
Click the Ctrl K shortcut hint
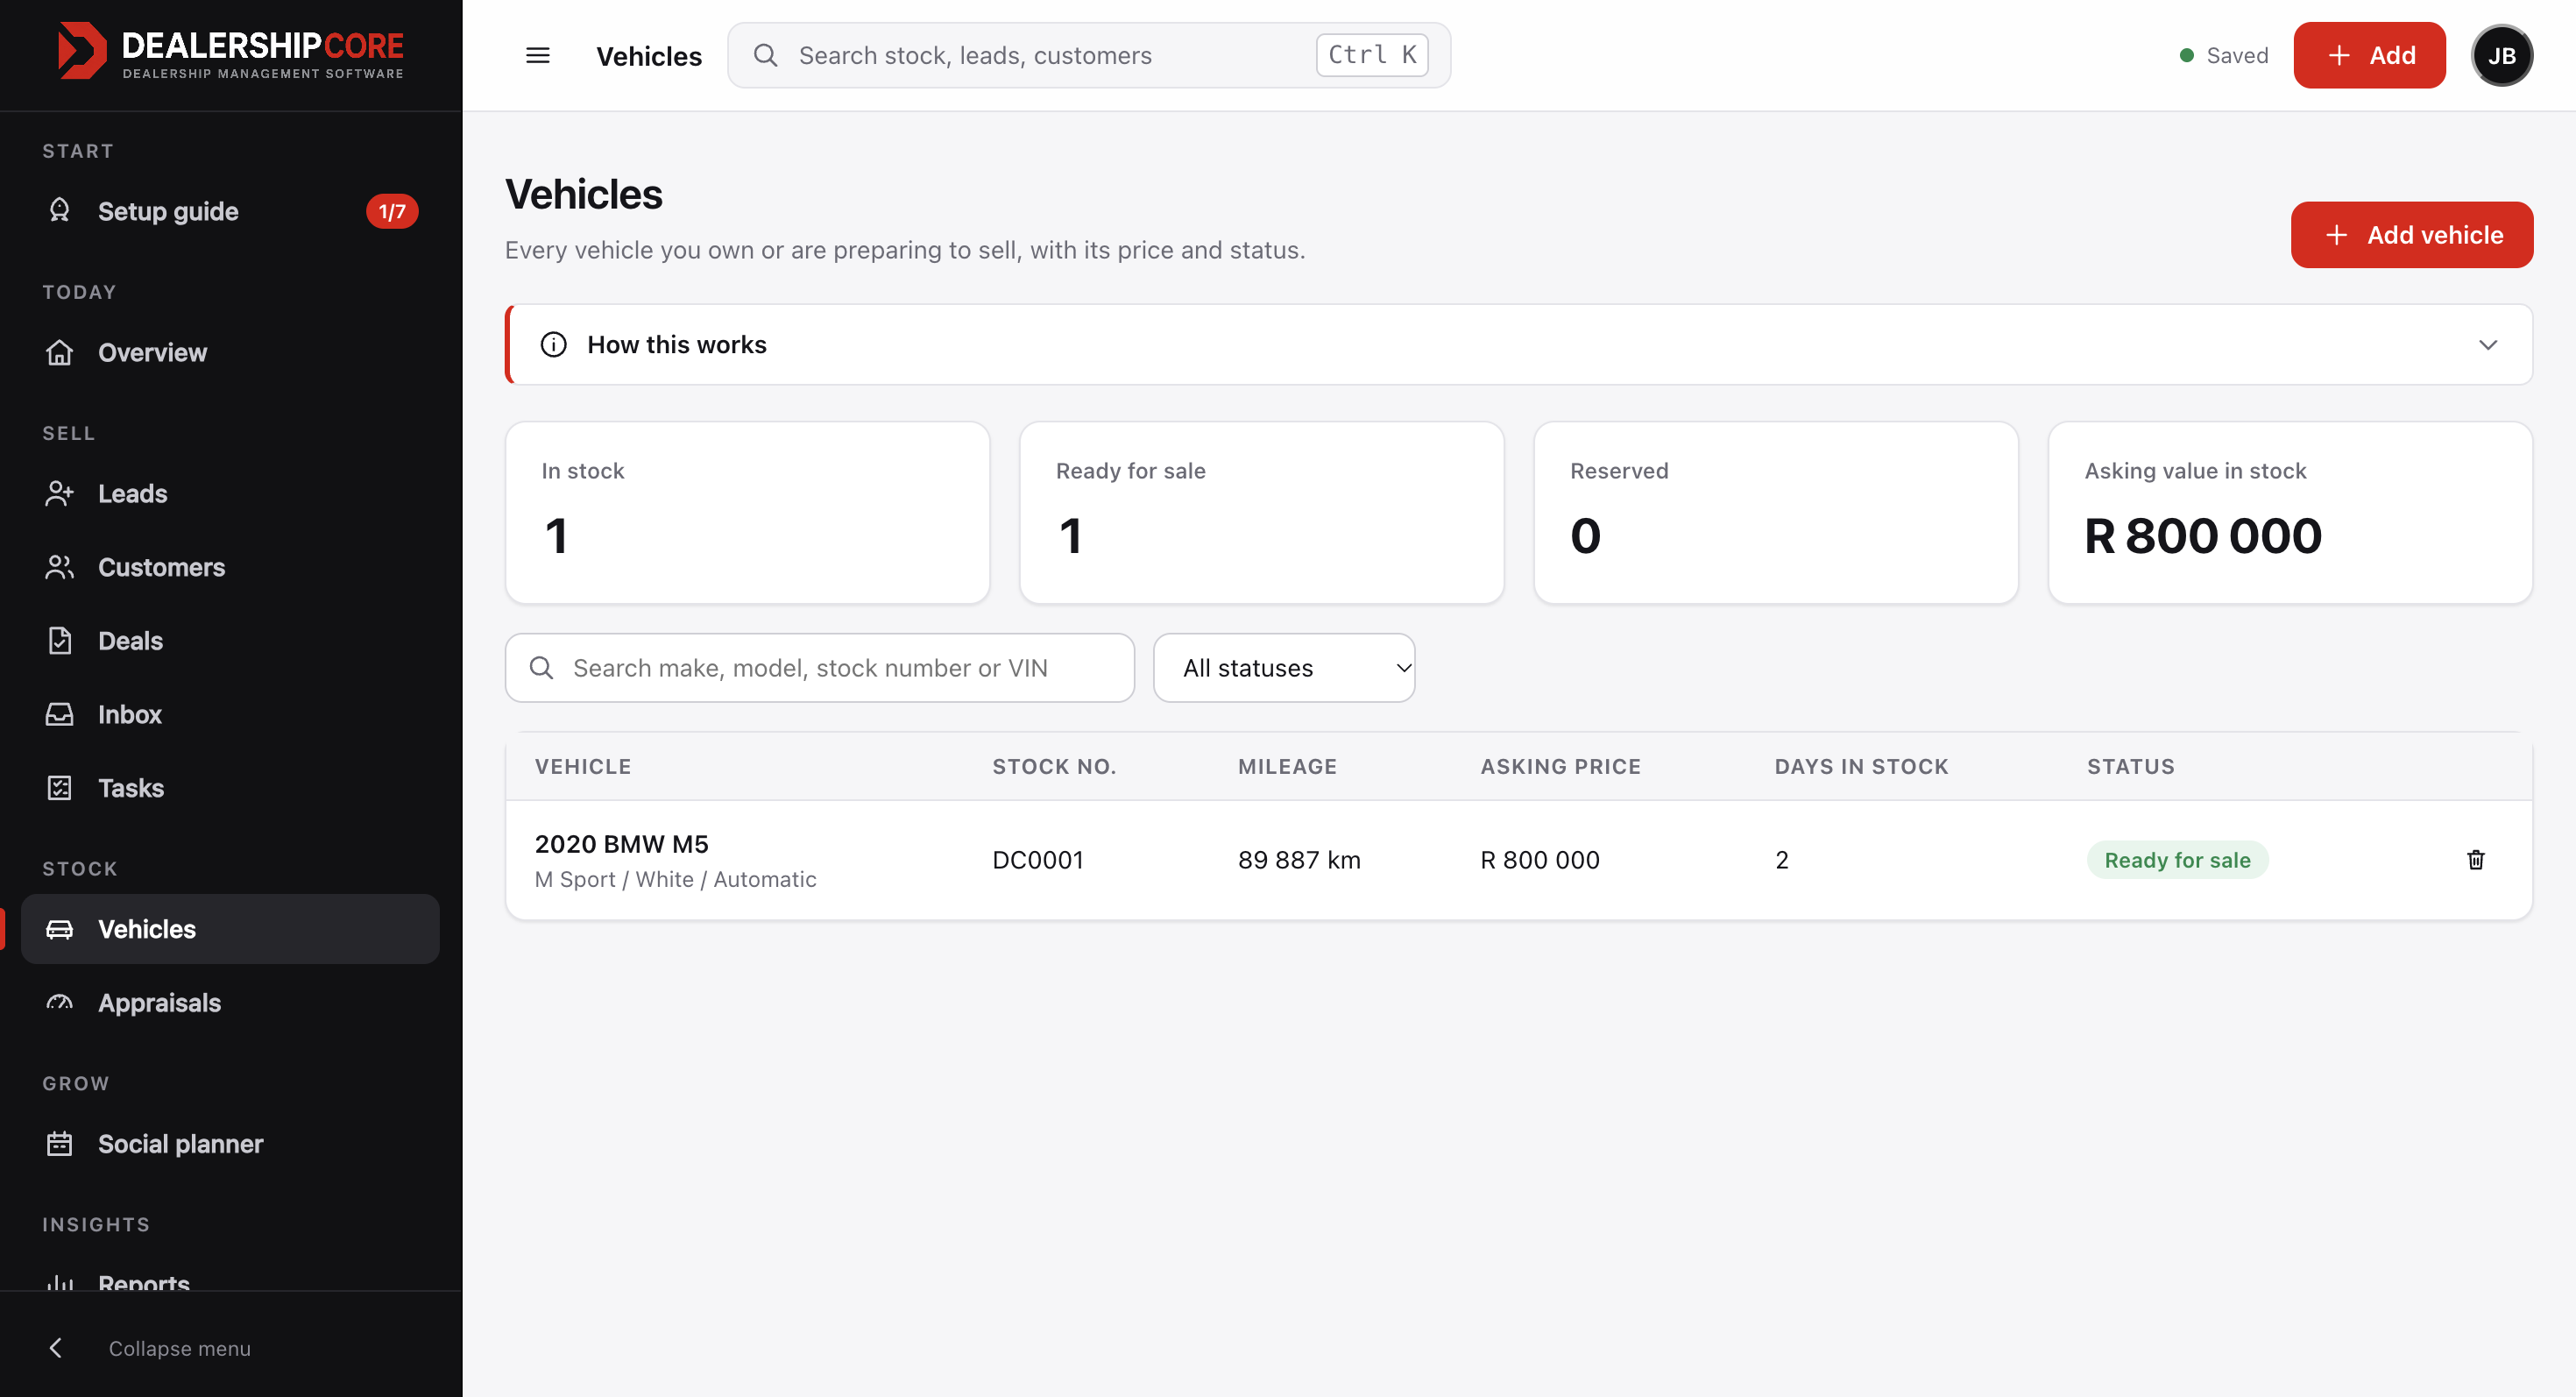coord(1372,55)
